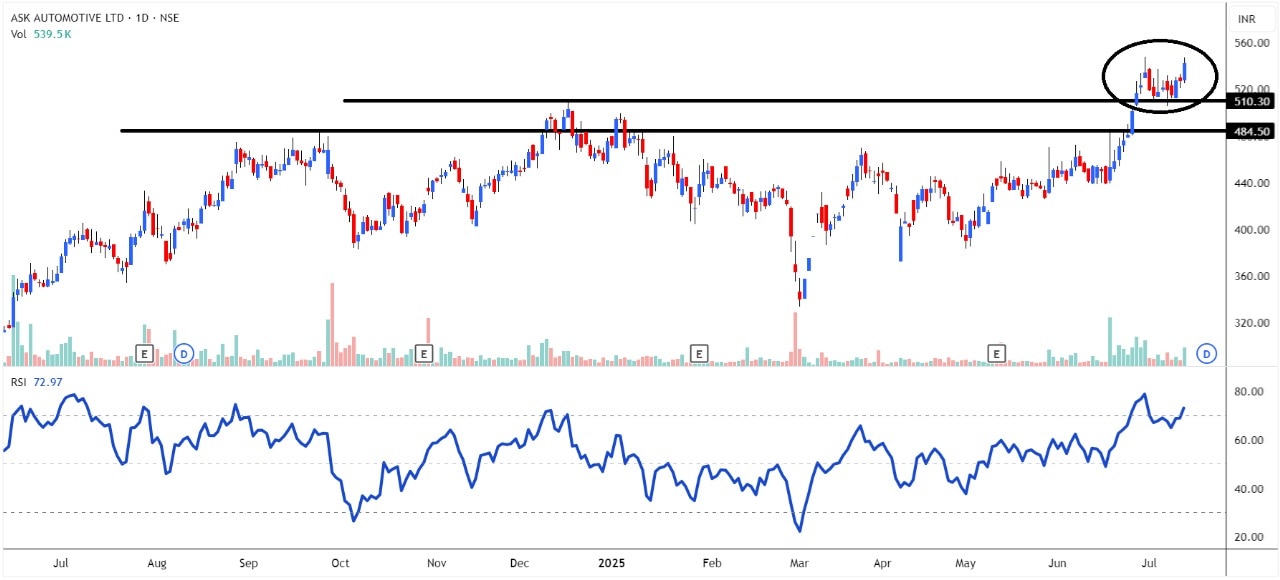Select the earnings E marker near February
Image resolution: width=1280 pixels, height=580 pixels.
pos(699,353)
